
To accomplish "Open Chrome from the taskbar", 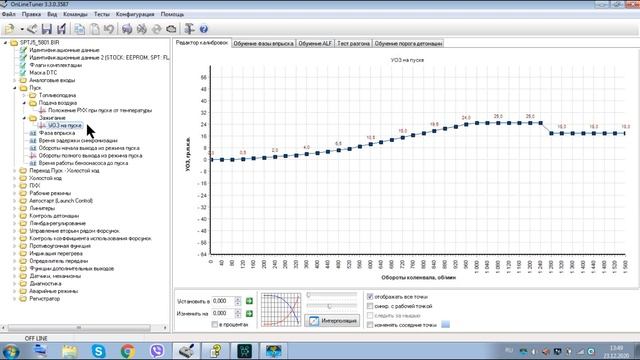I will click(x=128, y=351).
